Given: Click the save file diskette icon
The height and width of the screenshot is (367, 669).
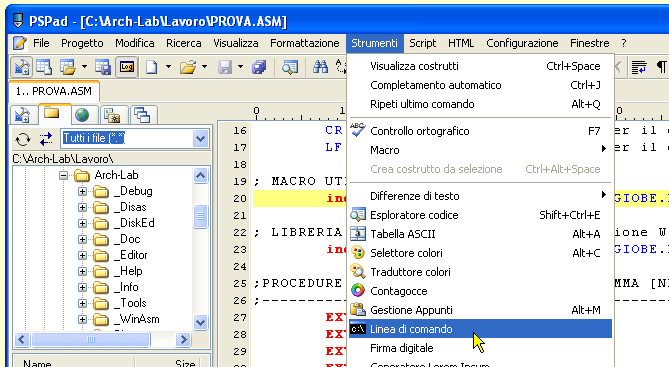Looking at the screenshot, I should pyautogui.click(x=225, y=67).
